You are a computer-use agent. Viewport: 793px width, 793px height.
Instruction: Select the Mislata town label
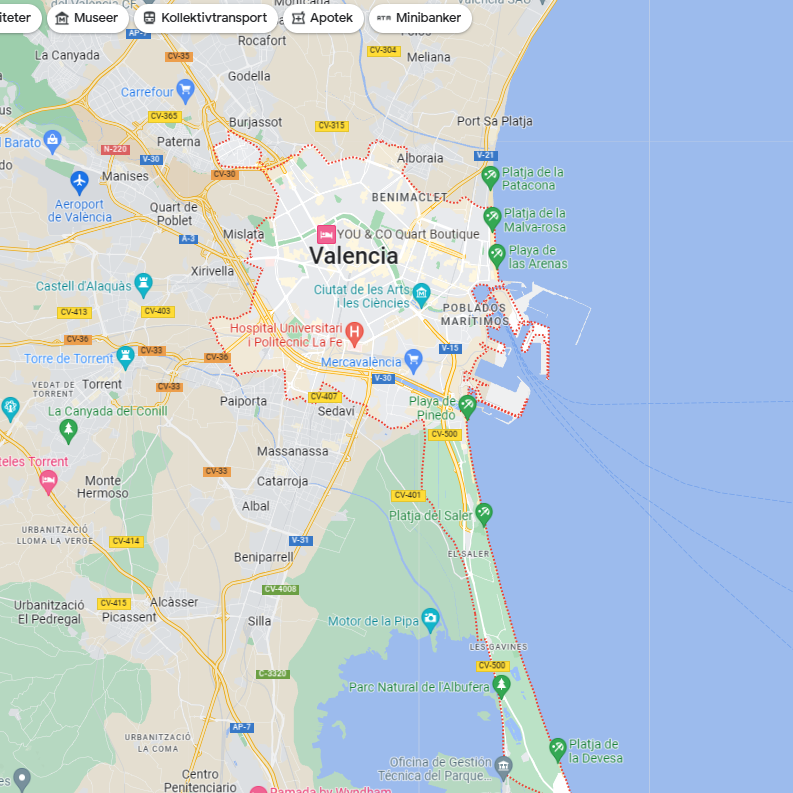click(243, 234)
